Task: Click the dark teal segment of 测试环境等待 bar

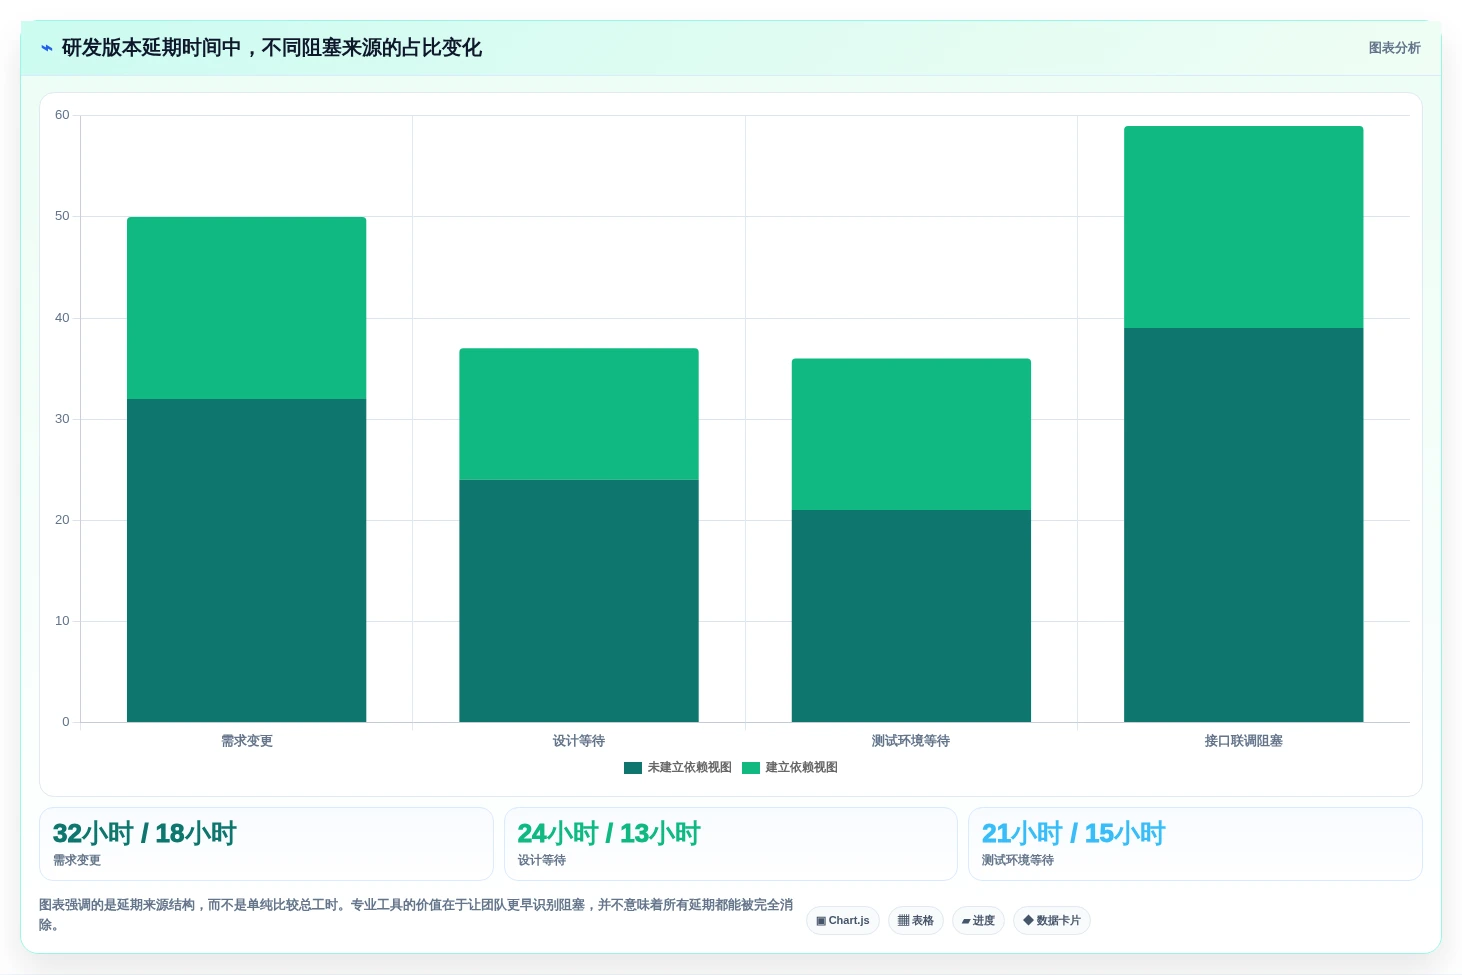Action: coord(911,616)
